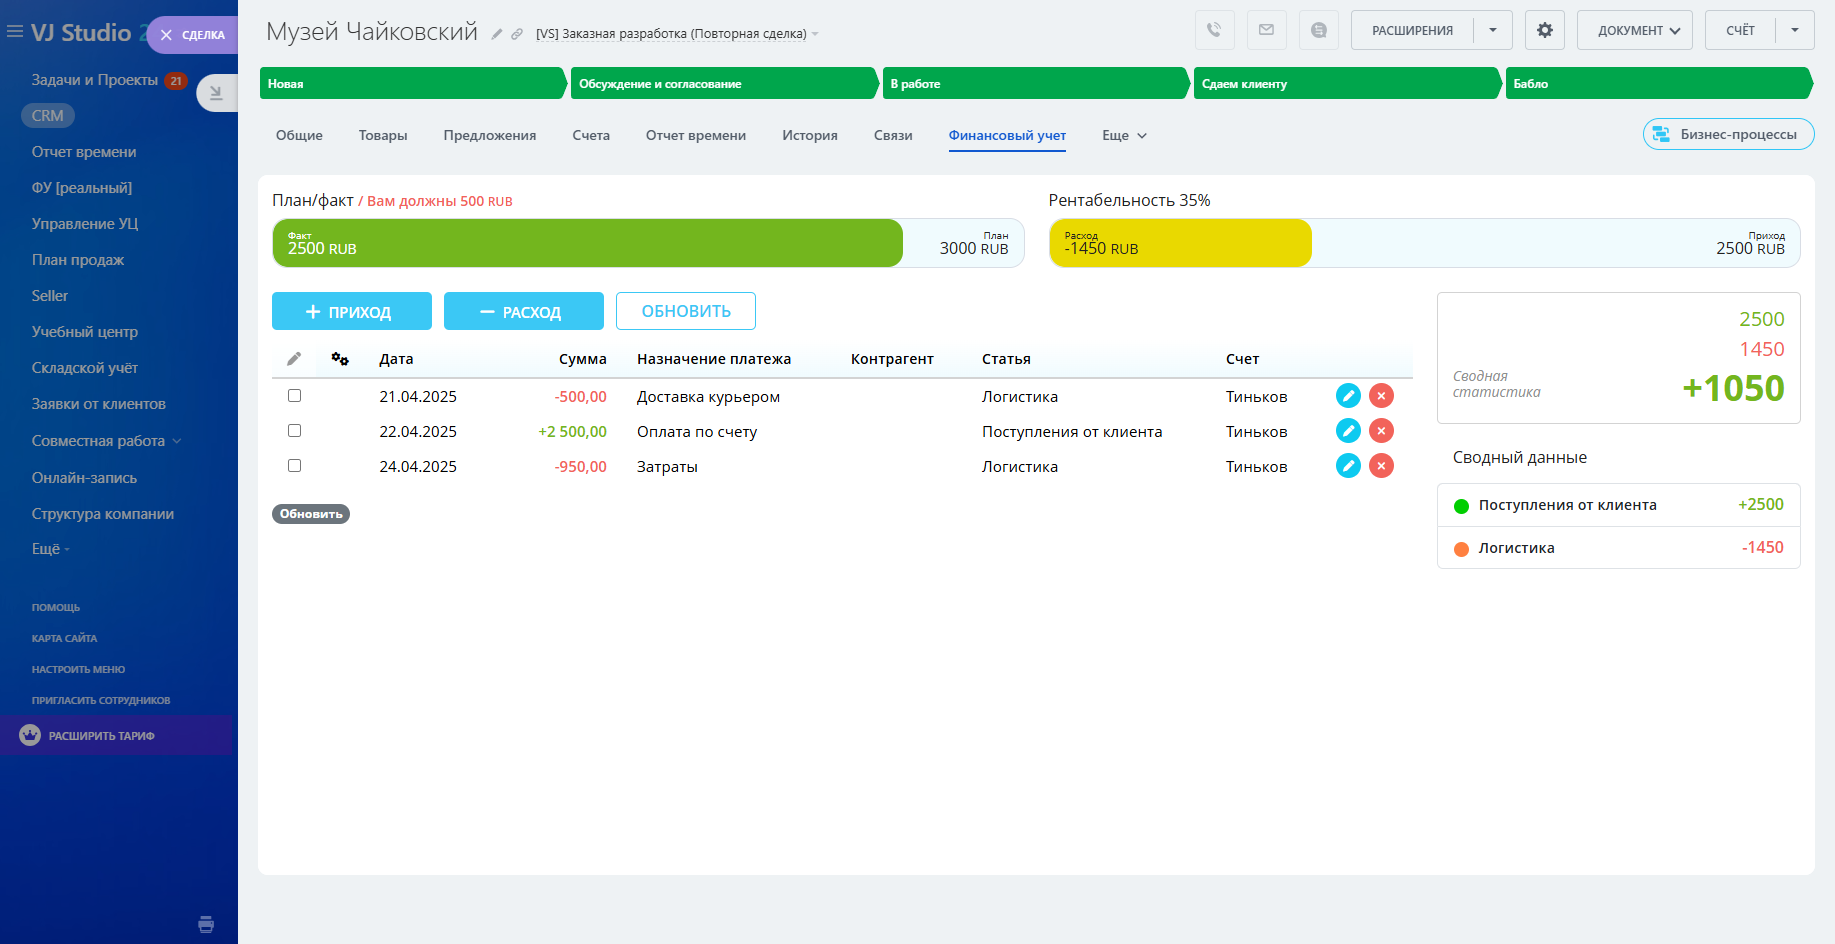
Task: Click the email envelope icon in header
Action: (1266, 30)
